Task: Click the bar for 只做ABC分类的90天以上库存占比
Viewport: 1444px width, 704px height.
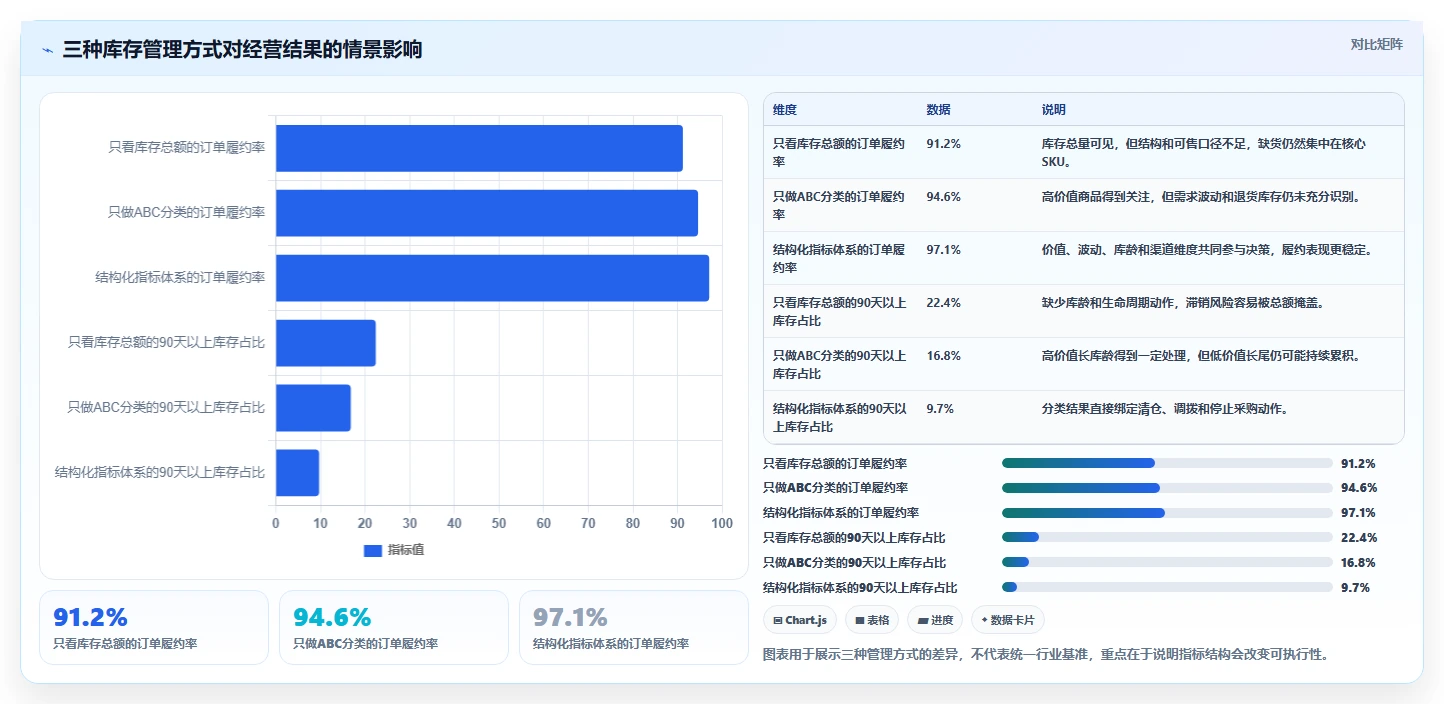Action: coord(313,408)
